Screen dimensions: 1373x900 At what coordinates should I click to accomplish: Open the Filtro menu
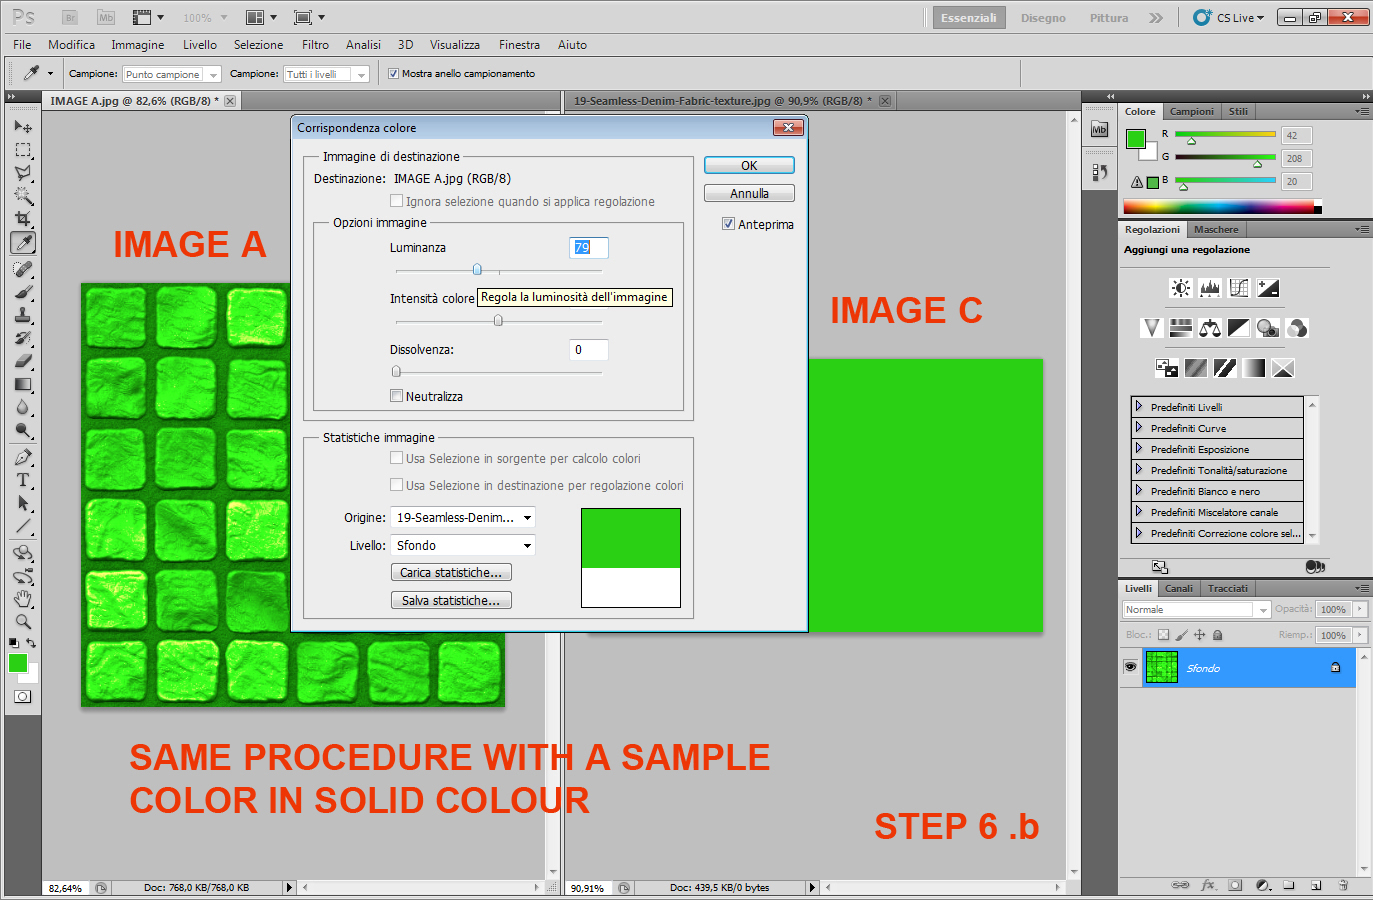tap(315, 44)
